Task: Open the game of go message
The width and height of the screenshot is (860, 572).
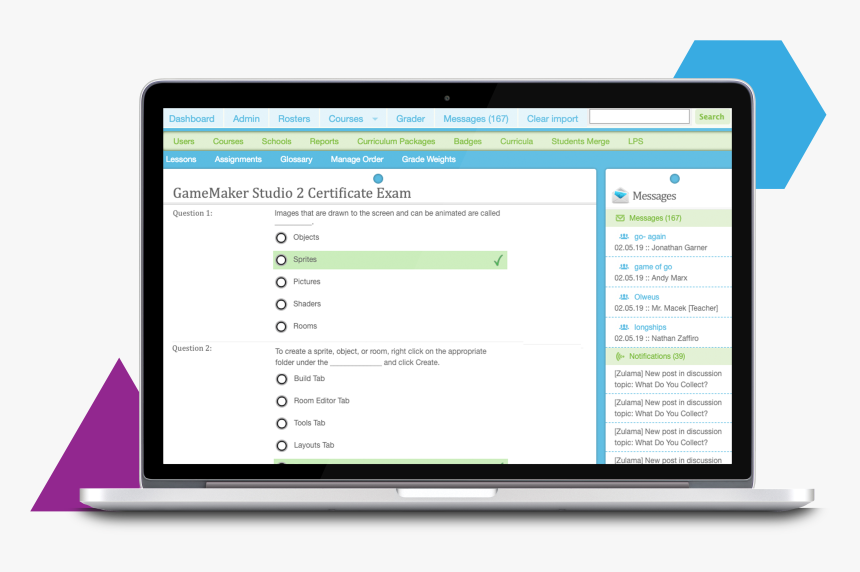Action: [653, 267]
